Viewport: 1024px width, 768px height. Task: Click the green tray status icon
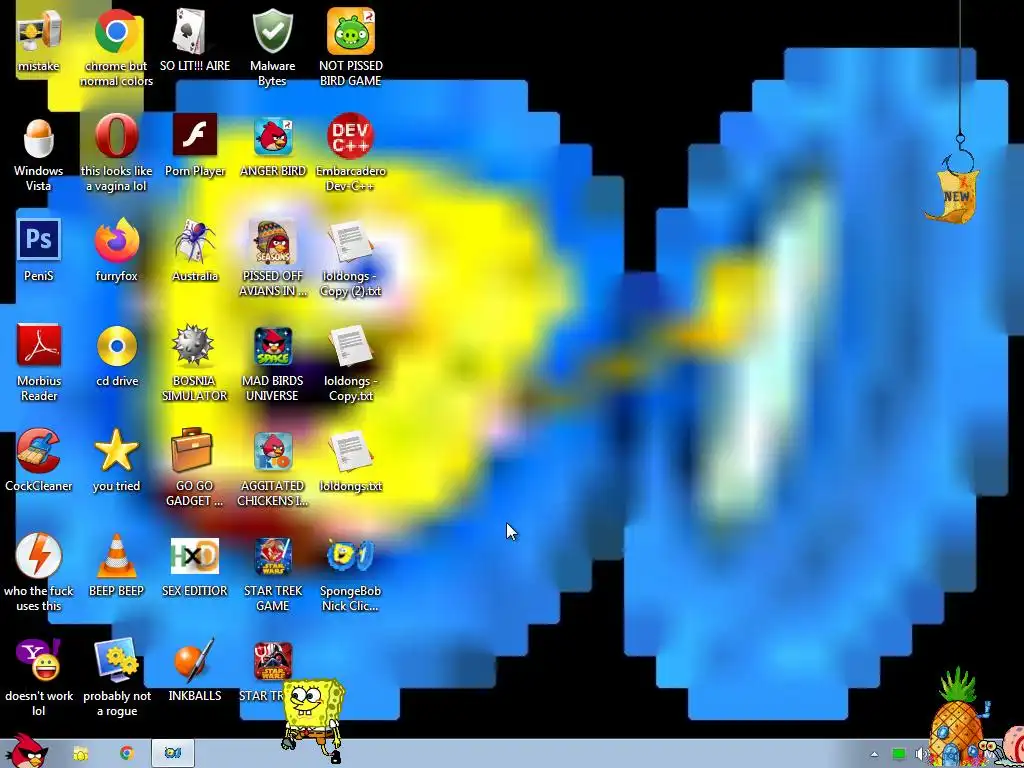point(899,754)
